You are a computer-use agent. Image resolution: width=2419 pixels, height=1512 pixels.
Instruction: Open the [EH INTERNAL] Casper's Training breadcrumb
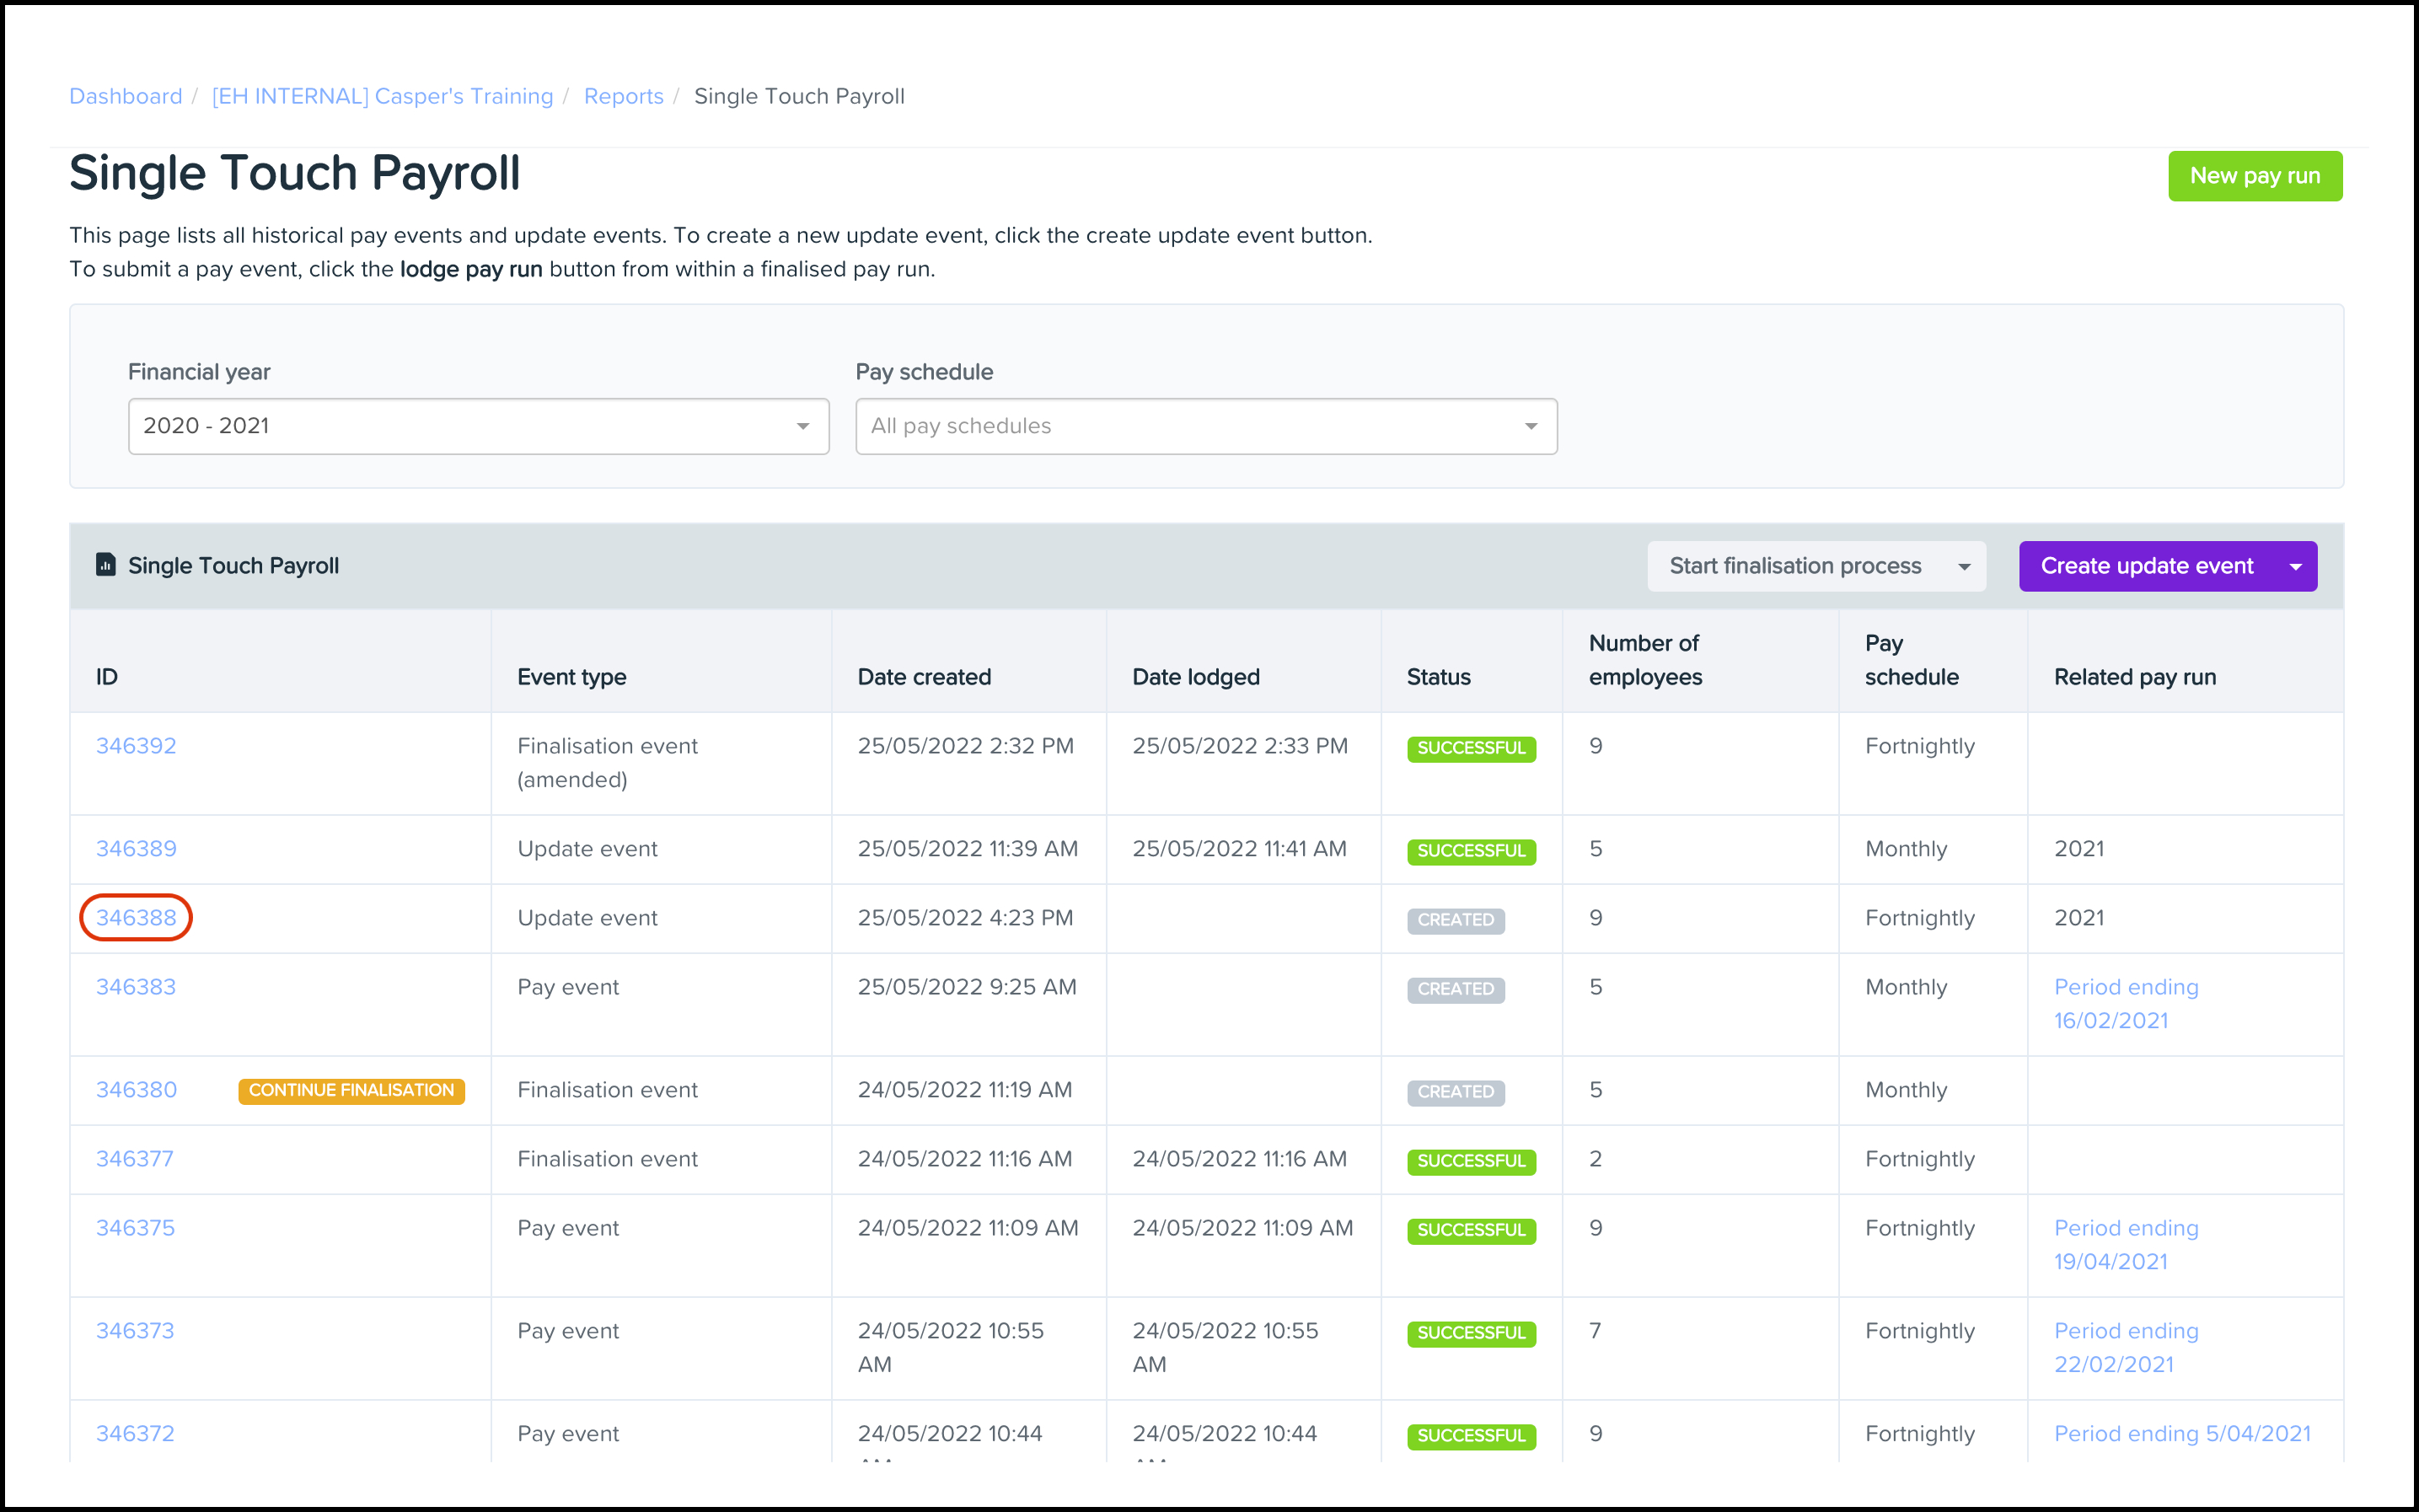(x=382, y=96)
